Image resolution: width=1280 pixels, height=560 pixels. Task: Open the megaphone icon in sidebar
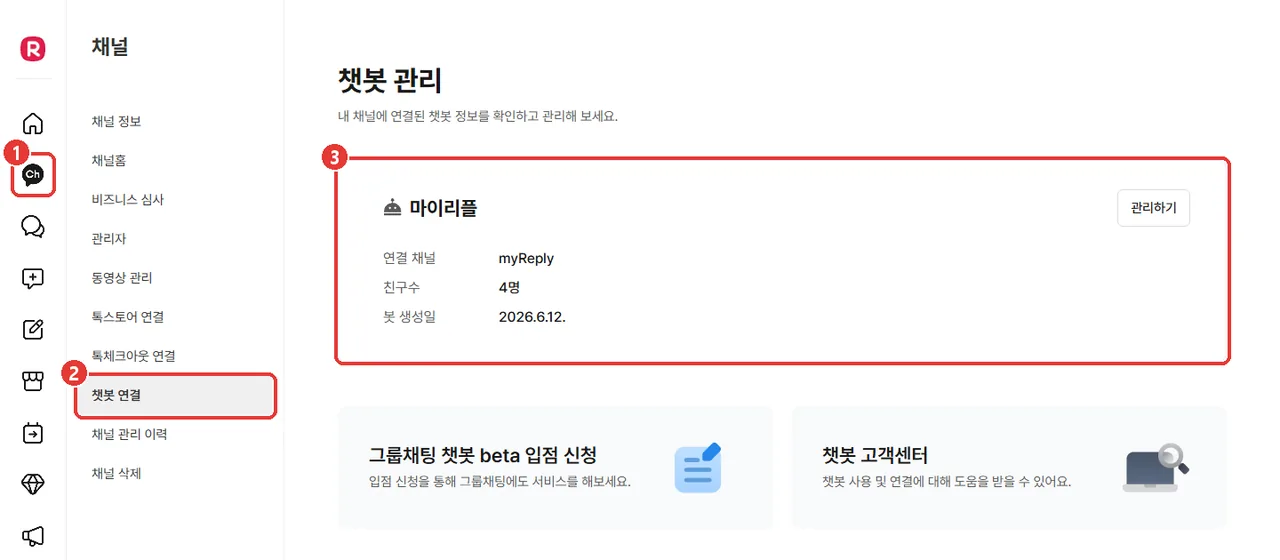click(33, 536)
